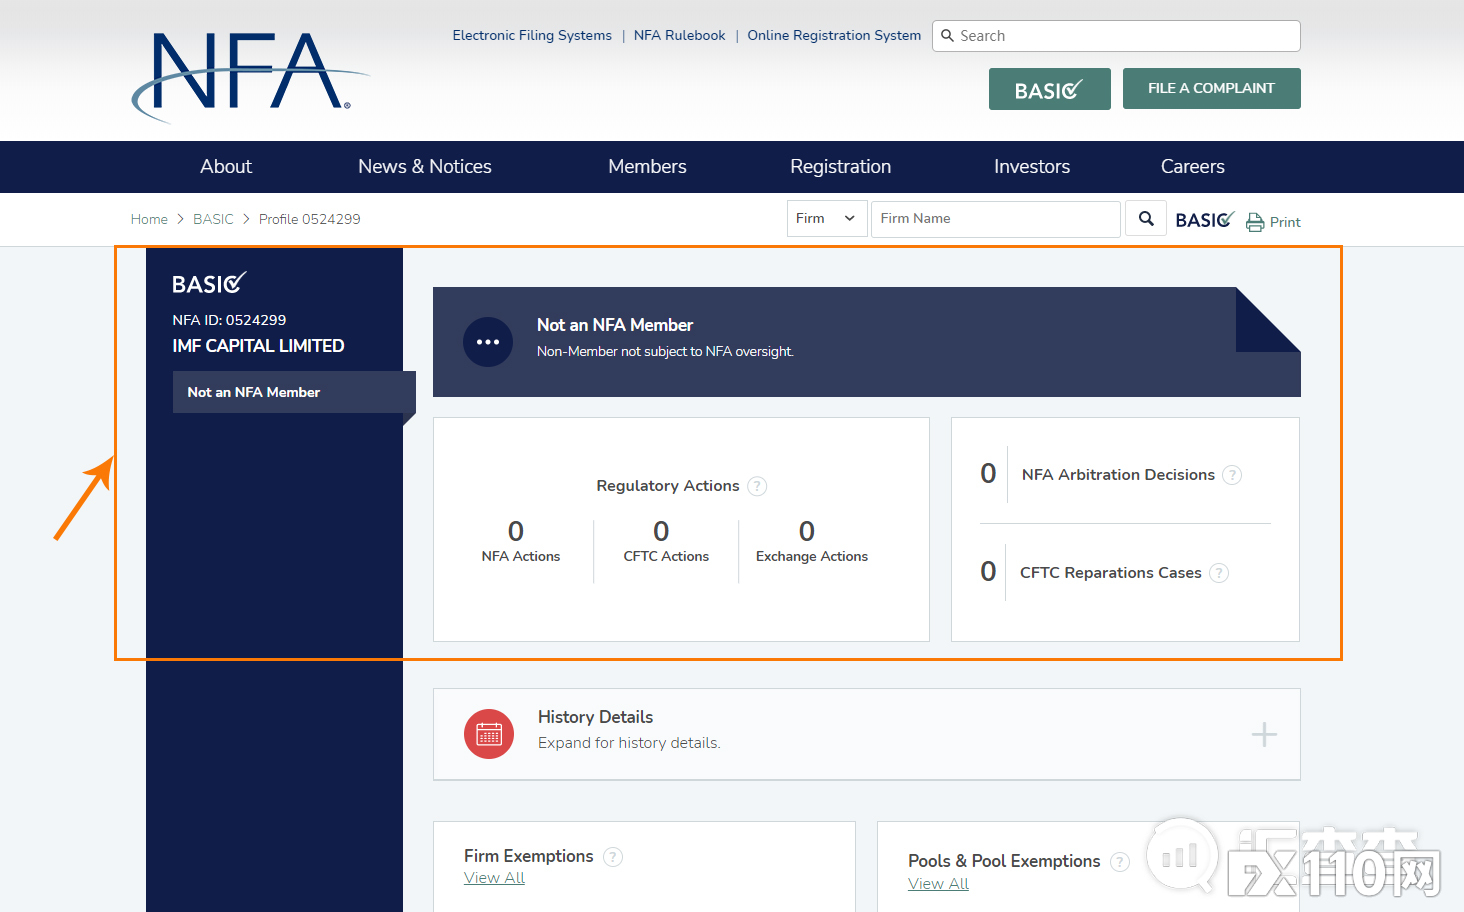The image size is (1464, 912).
Task: Open Online Registration System link
Action: point(835,35)
